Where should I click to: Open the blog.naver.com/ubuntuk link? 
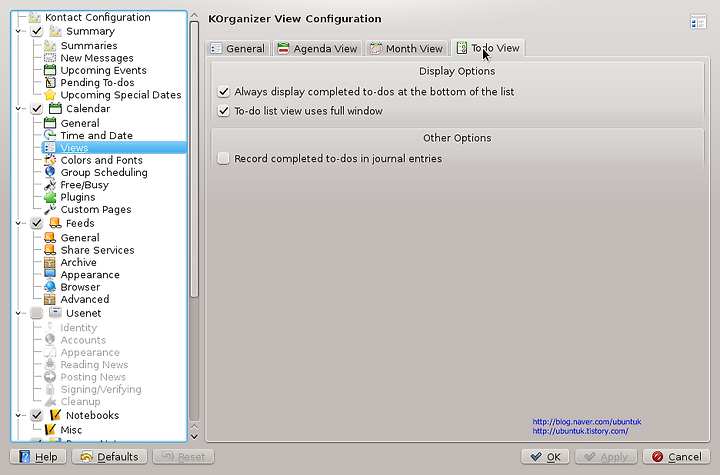point(587,422)
